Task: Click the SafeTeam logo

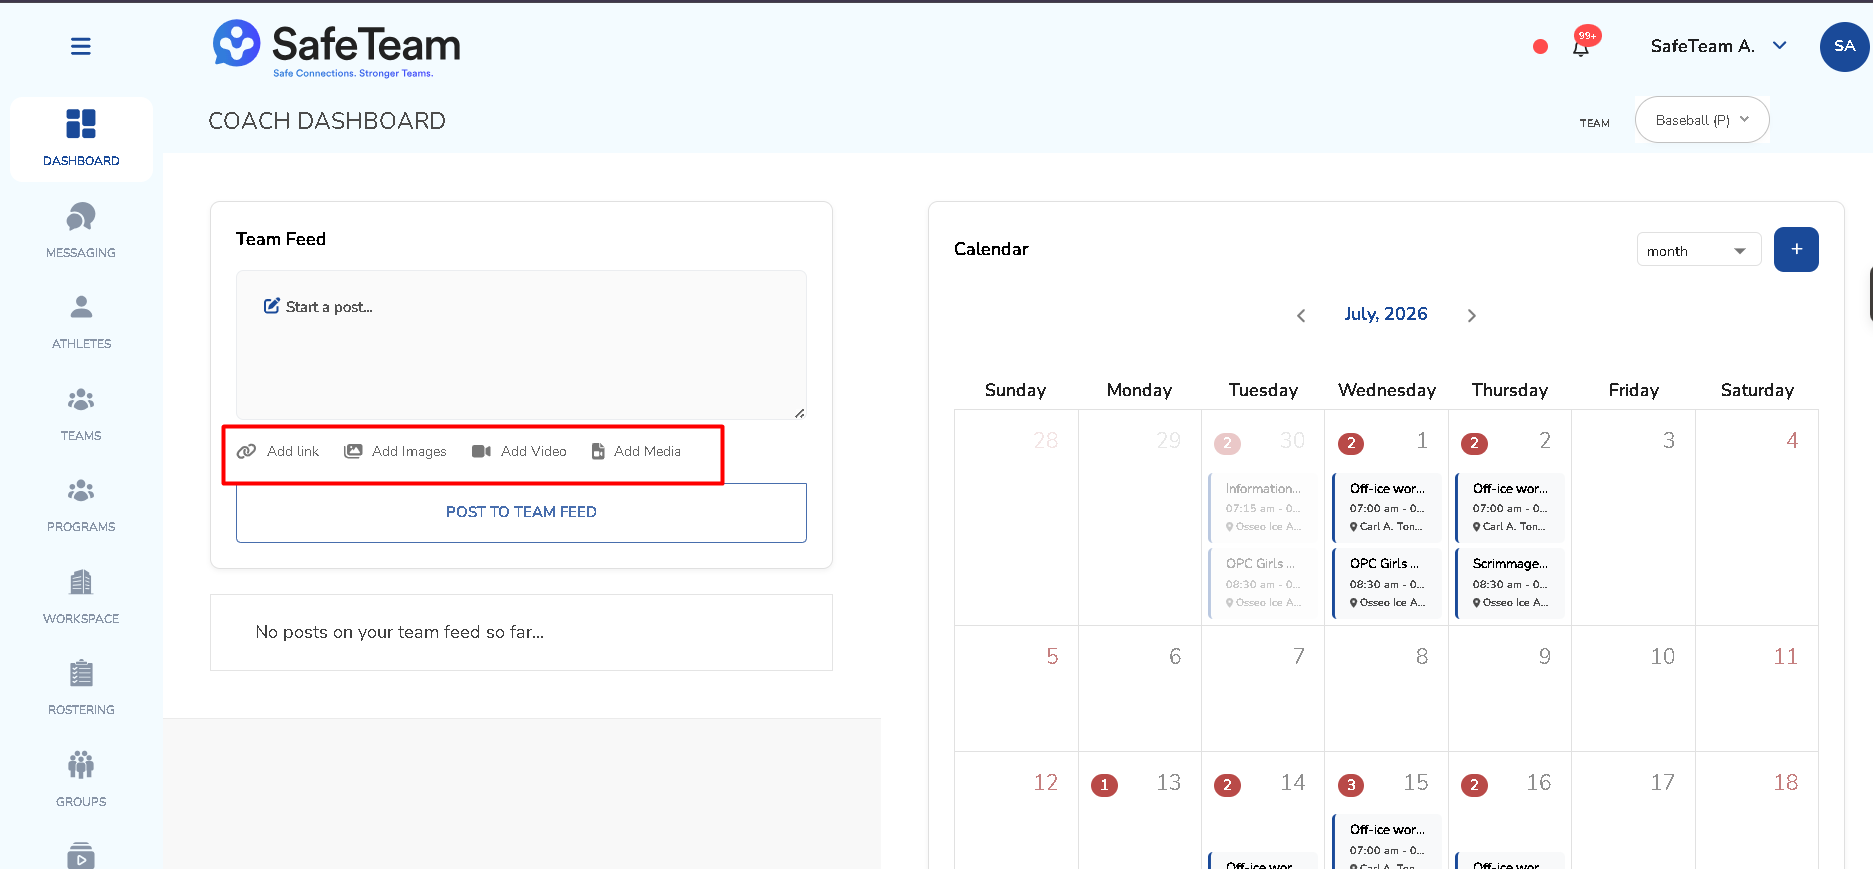Action: pyautogui.click(x=336, y=47)
